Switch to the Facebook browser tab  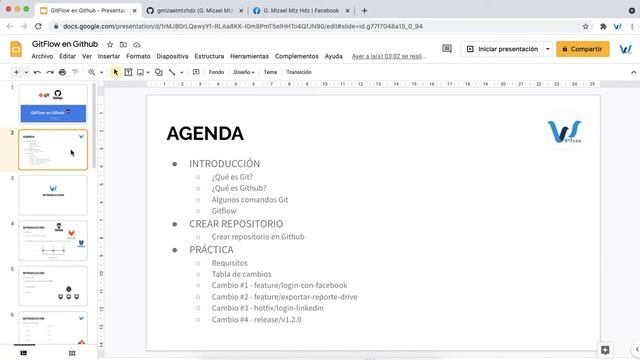[301, 11]
